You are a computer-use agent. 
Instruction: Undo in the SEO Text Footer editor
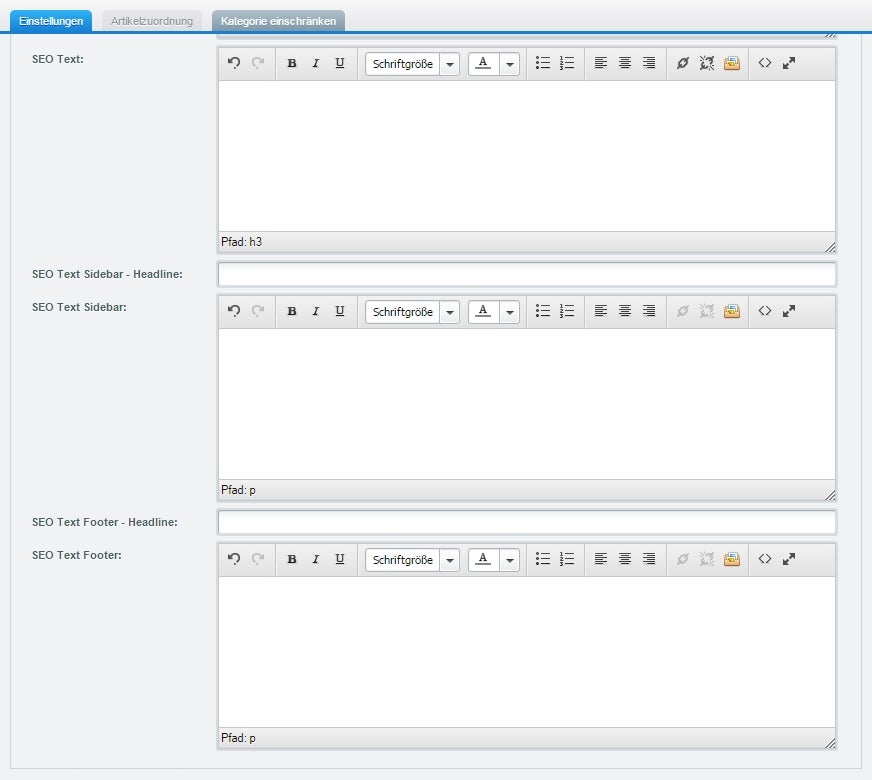234,559
